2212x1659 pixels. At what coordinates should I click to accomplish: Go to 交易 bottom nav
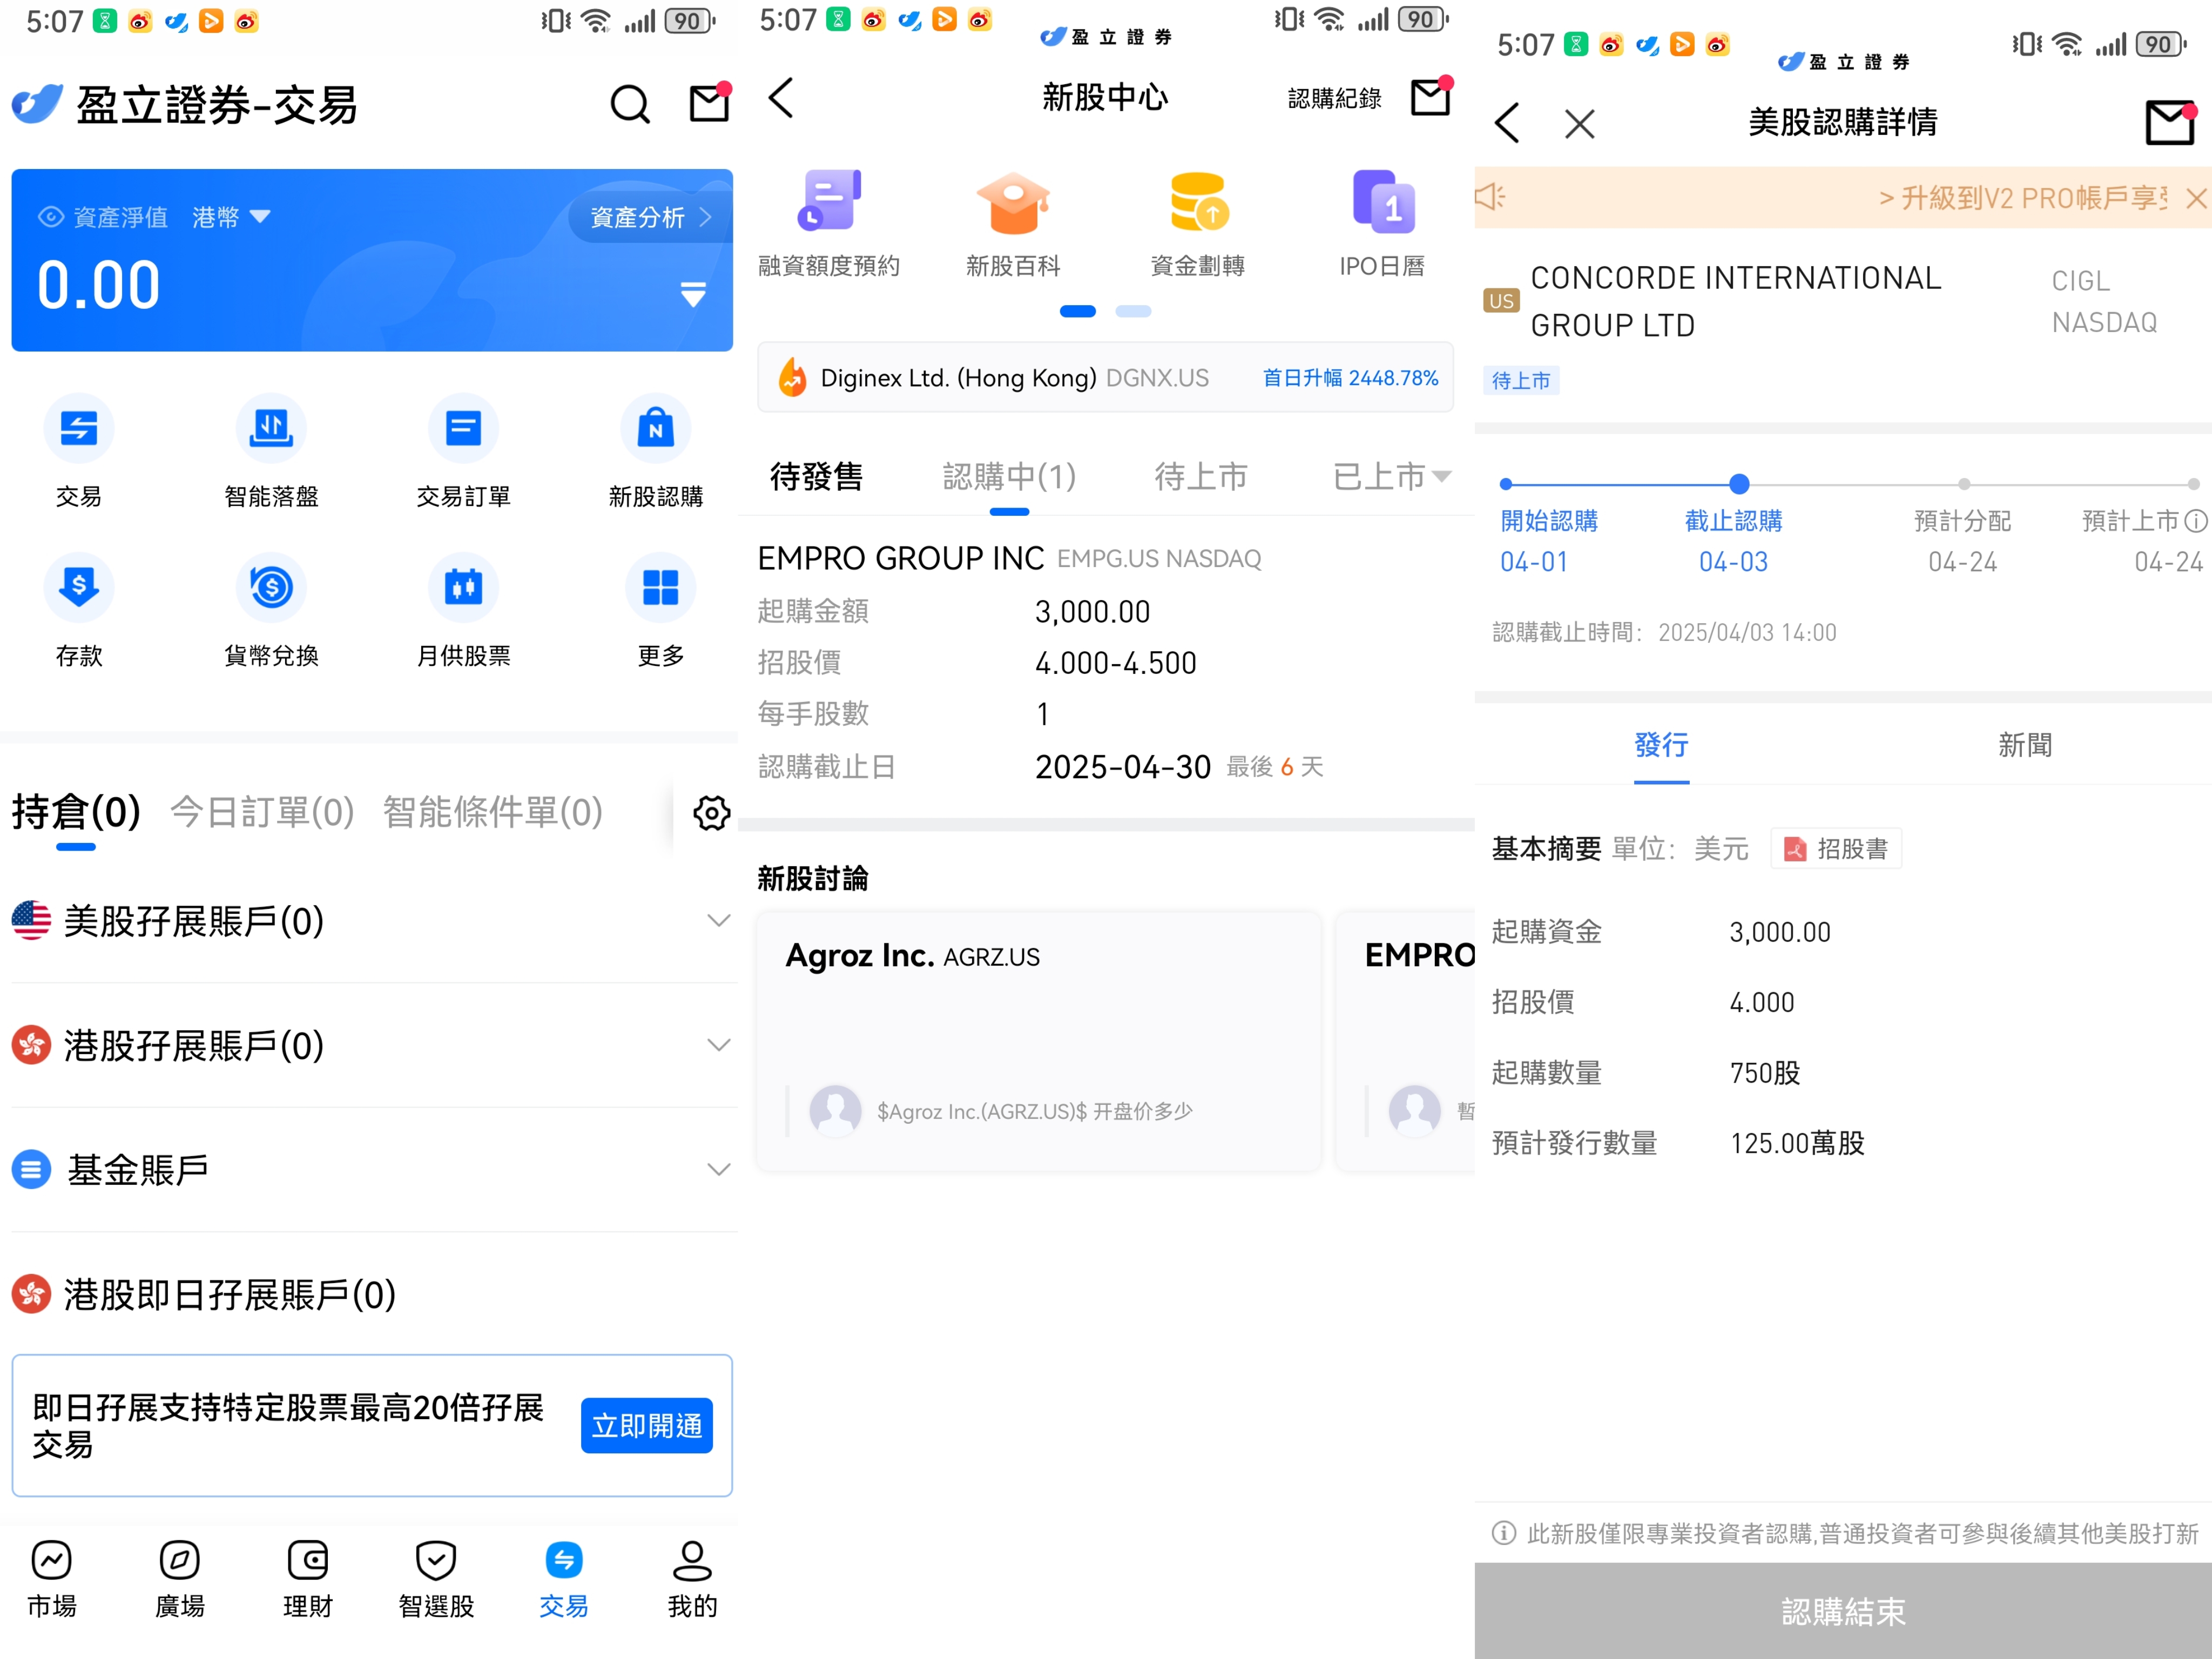pyautogui.click(x=564, y=1579)
